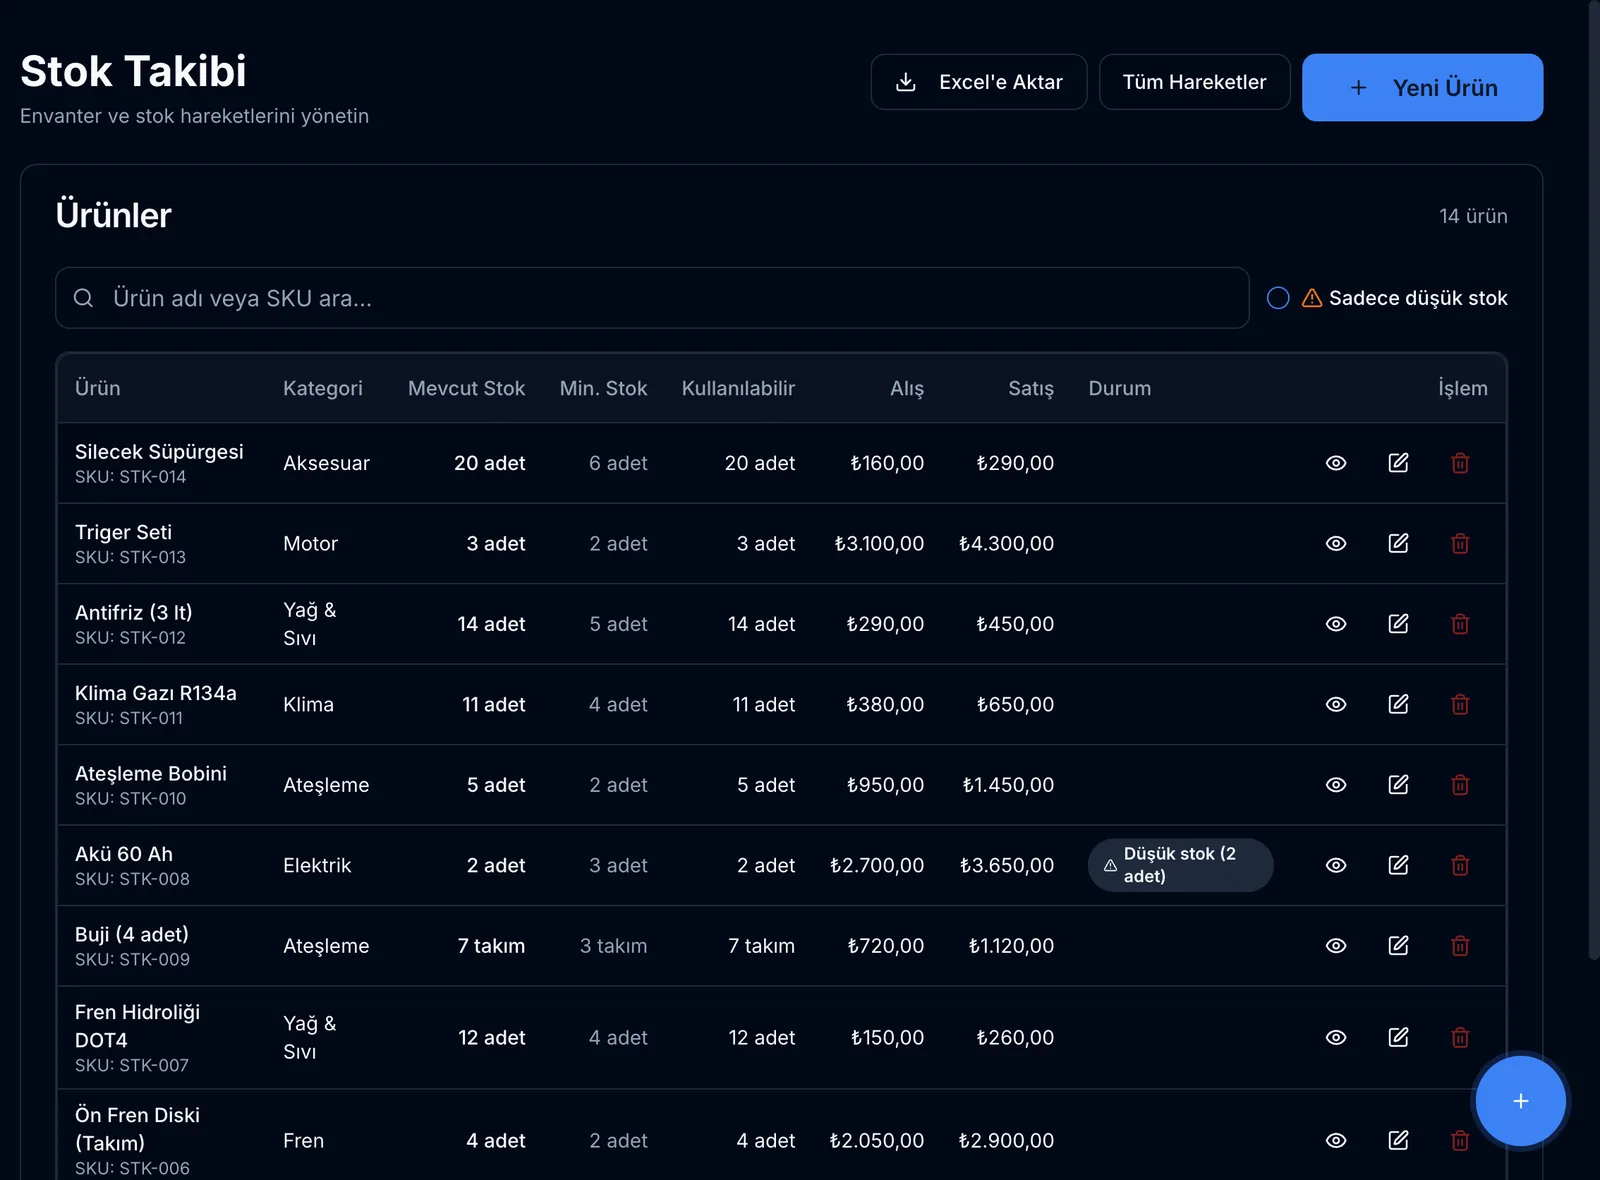The image size is (1600, 1180).
Task: Click the Düşük stok (2 adet) badge
Action: [x=1180, y=865]
